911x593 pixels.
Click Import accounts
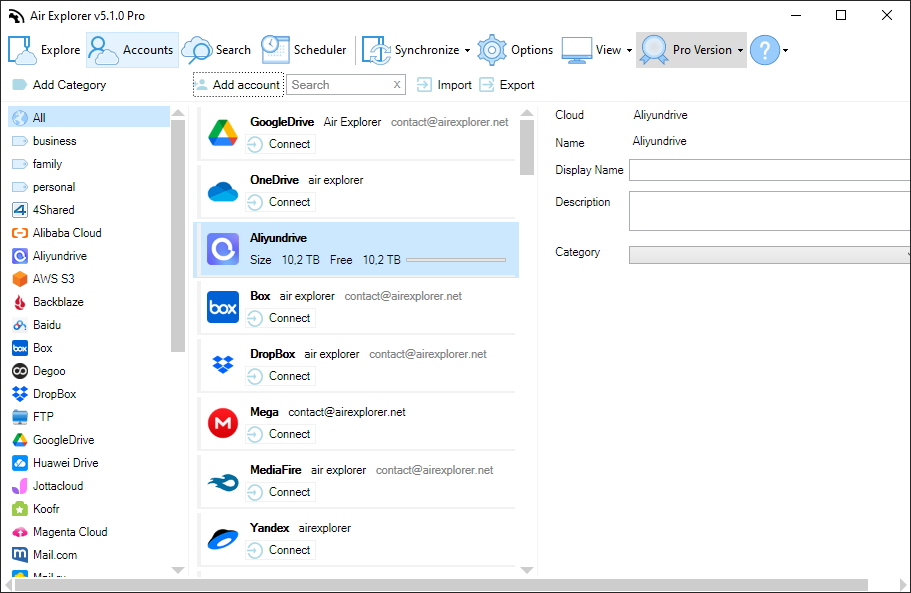point(444,85)
